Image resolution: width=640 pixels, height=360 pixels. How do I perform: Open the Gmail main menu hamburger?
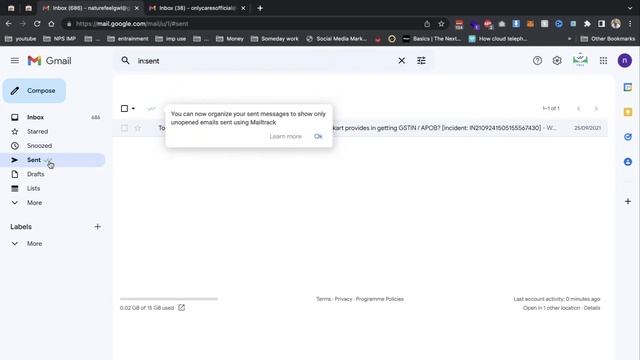15,61
